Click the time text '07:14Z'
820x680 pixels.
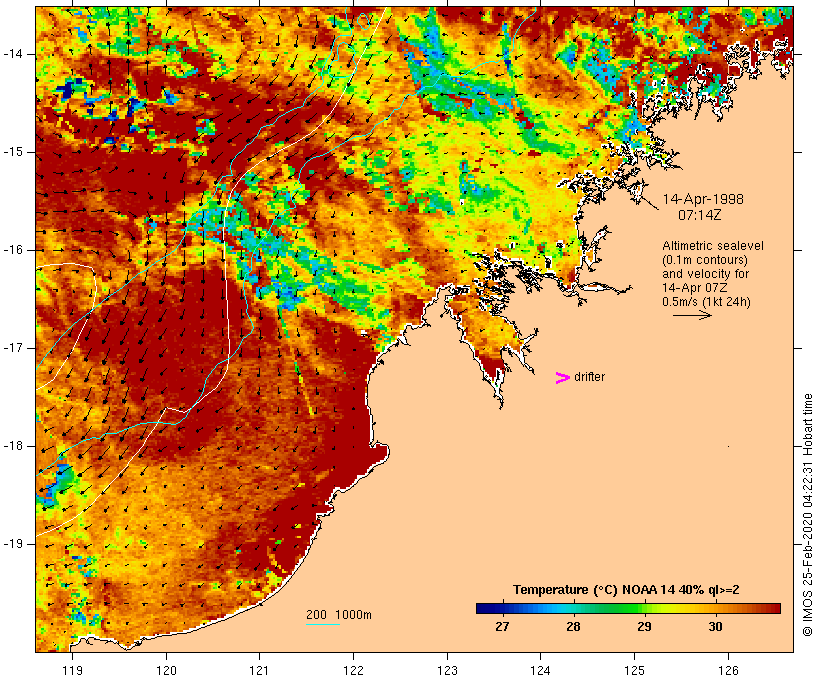click(700, 215)
